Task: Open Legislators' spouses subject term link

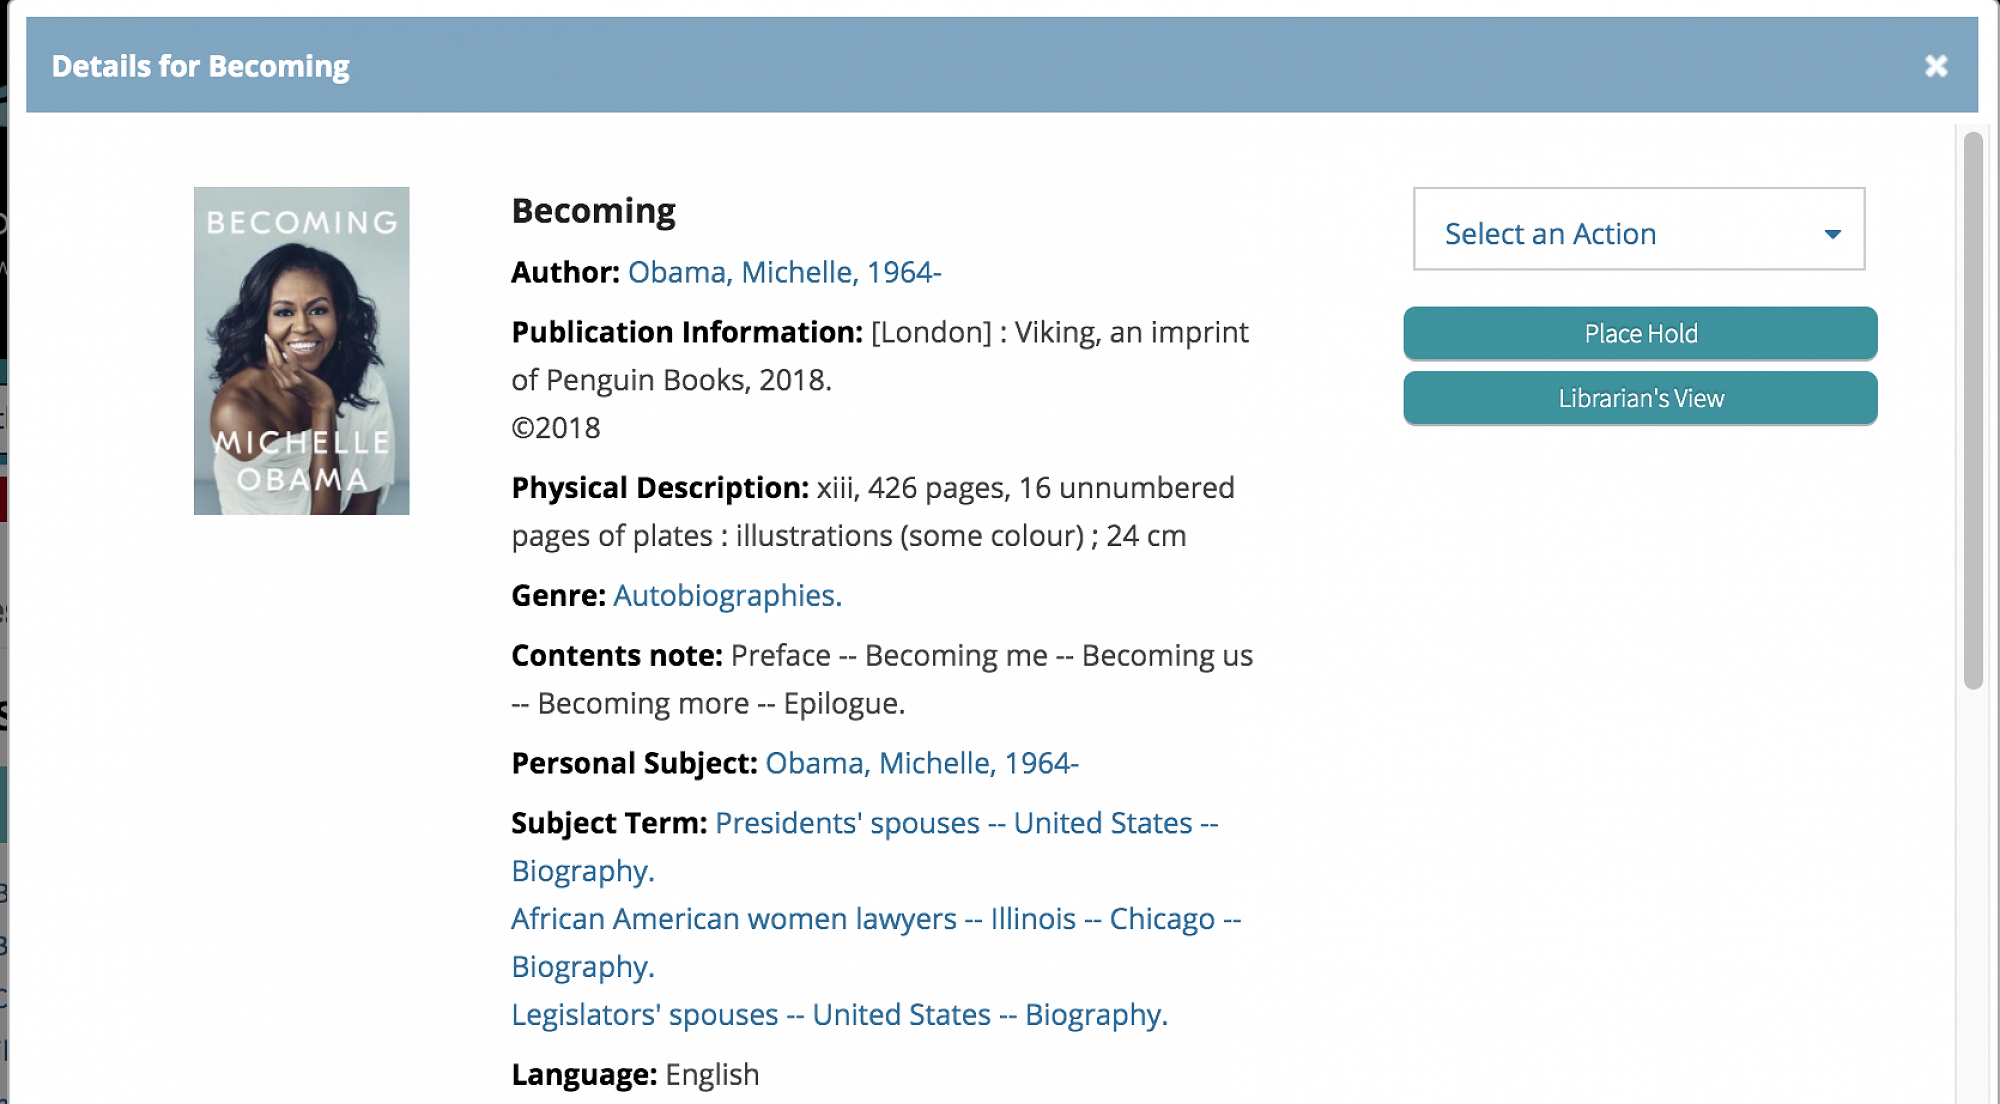Action: tap(839, 1015)
